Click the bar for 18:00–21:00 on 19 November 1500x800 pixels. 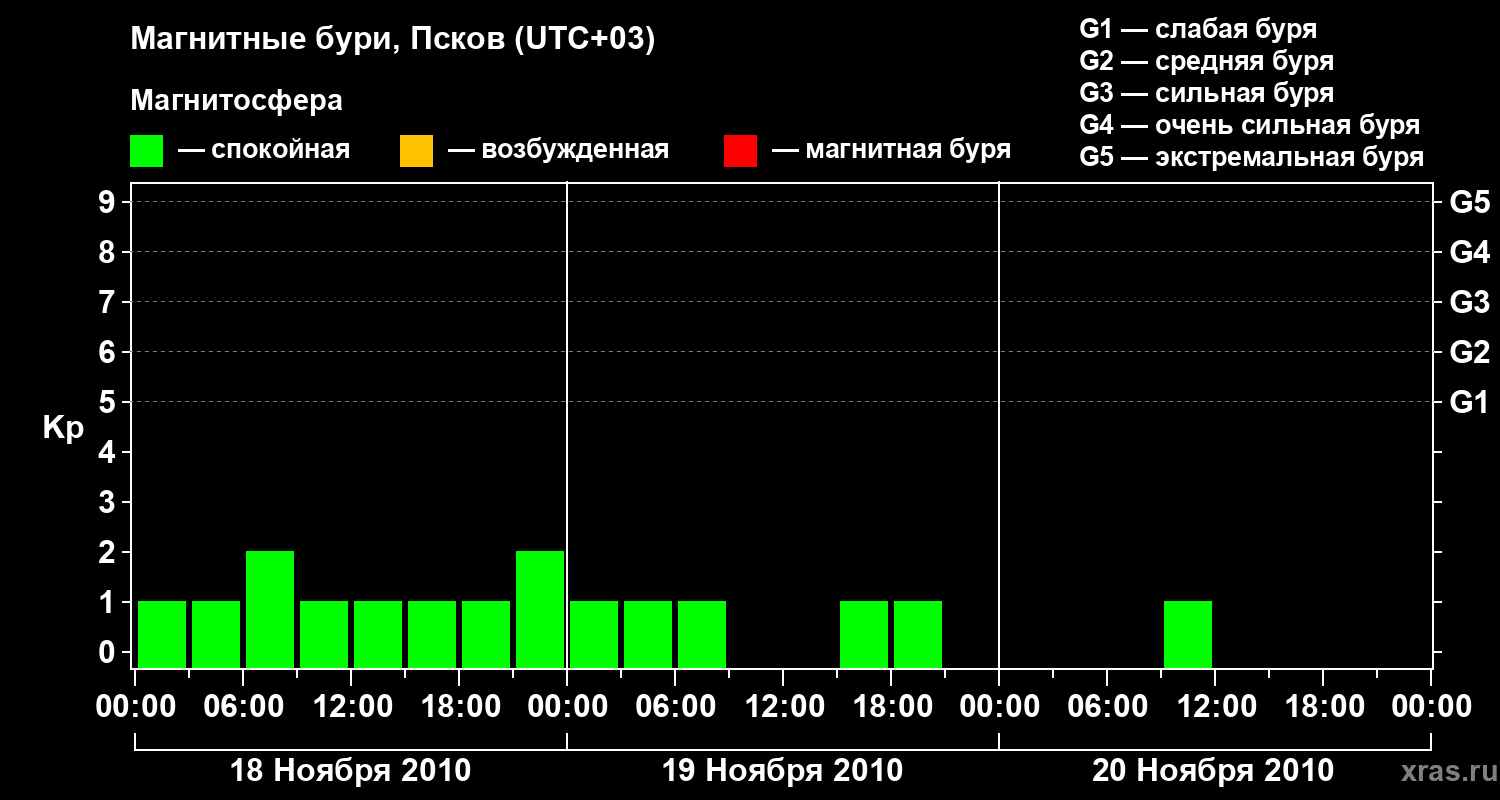click(918, 634)
